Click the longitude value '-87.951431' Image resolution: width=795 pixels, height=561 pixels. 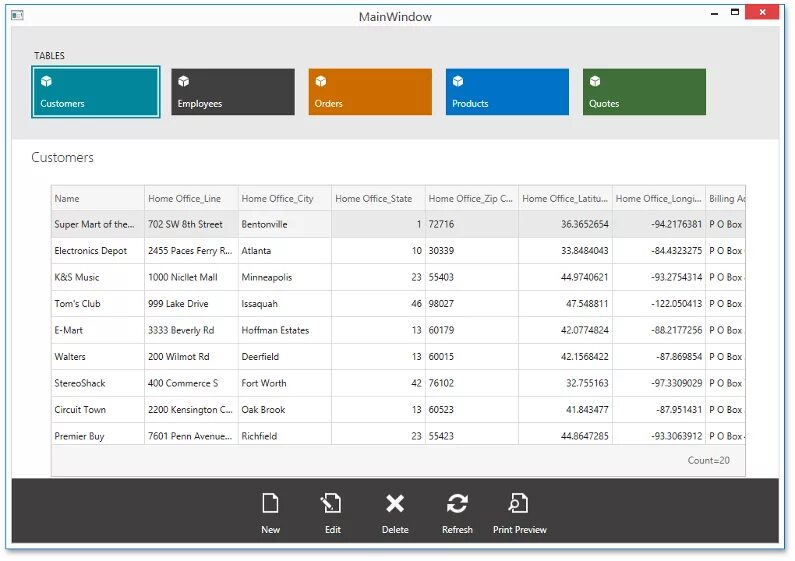679,409
